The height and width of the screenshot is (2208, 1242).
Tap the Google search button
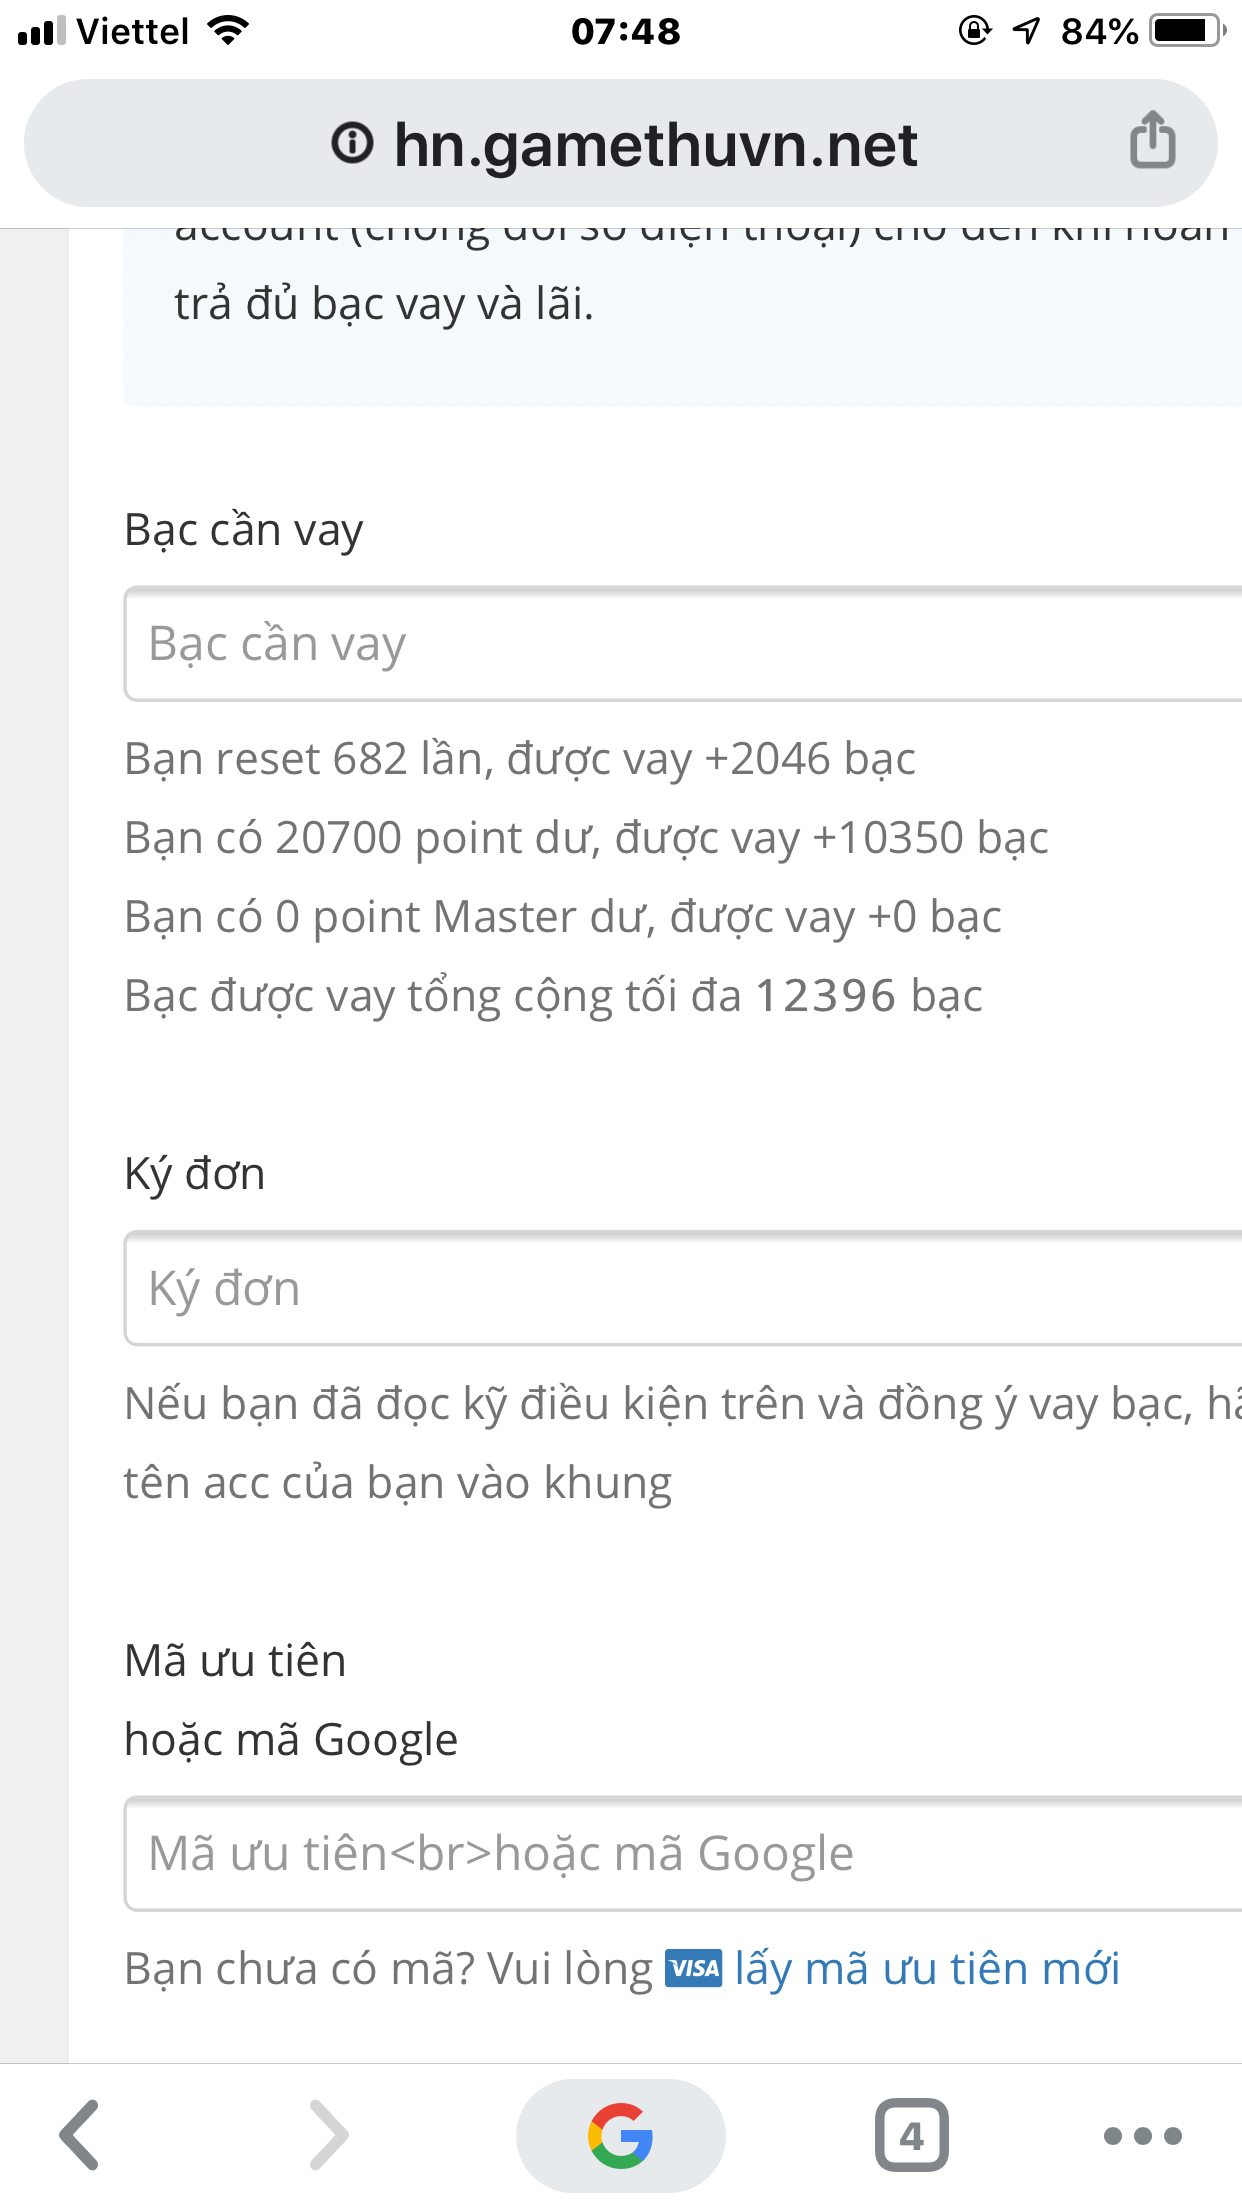[620, 2135]
